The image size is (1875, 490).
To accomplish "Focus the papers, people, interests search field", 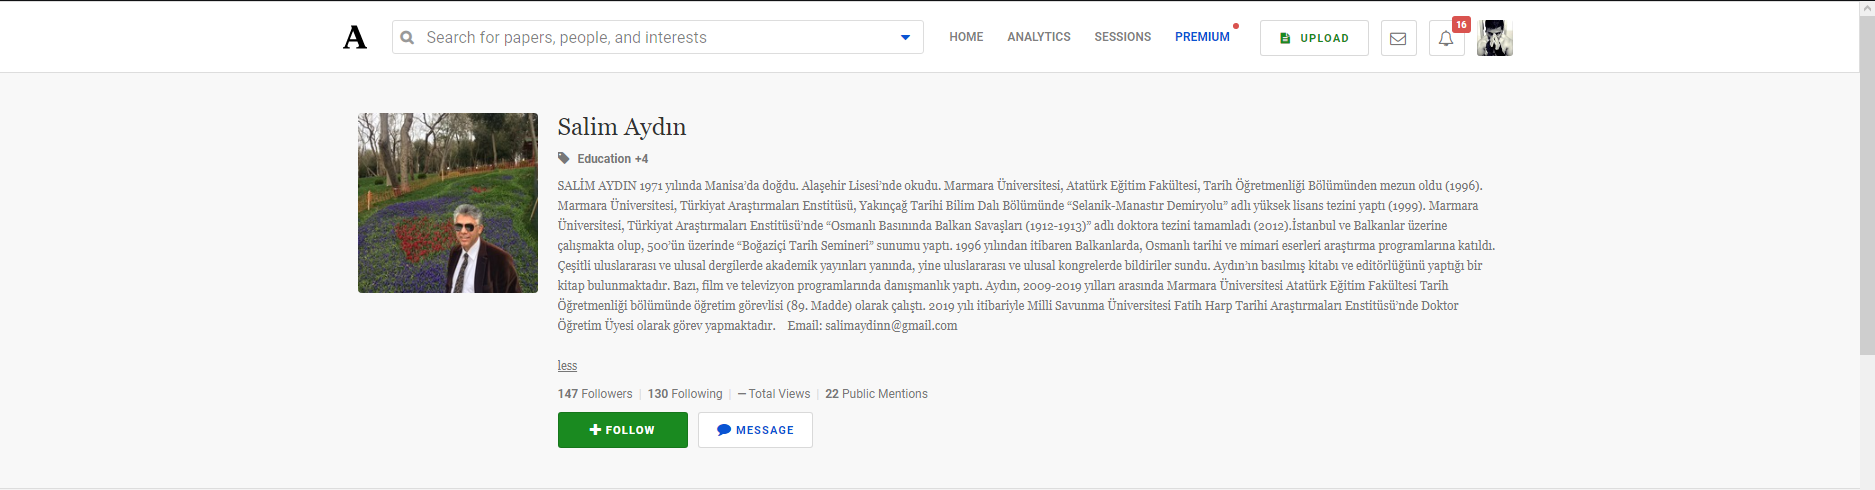I will (x=657, y=37).
